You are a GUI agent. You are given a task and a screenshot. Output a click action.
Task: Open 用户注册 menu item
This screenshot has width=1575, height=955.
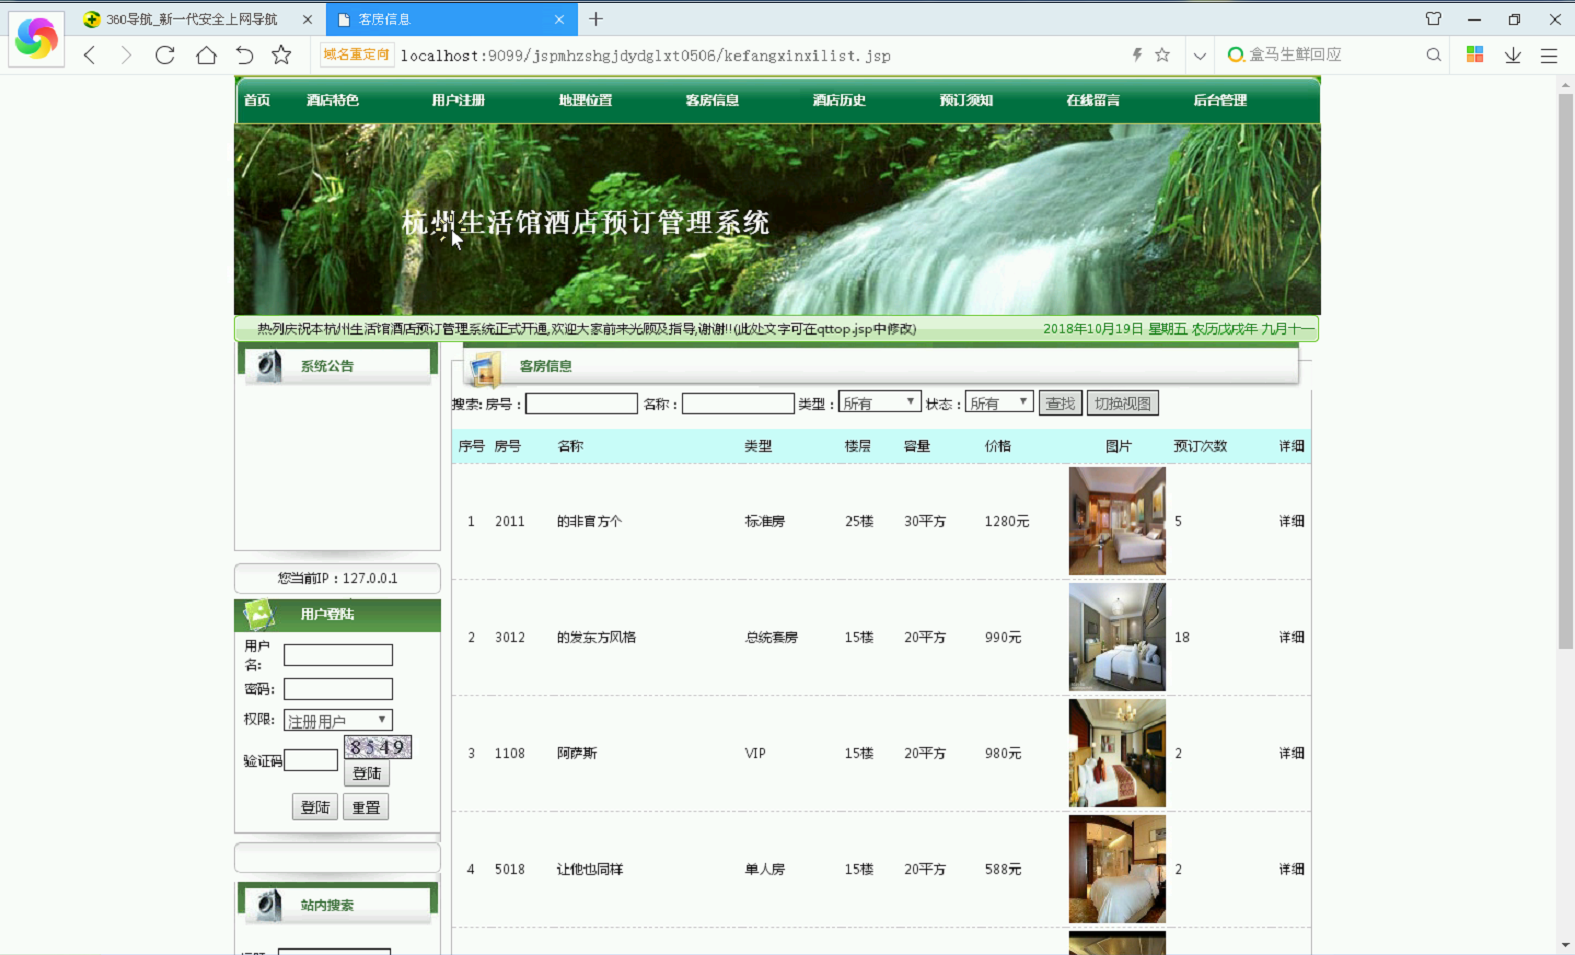pyautogui.click(x=458, y=100)
